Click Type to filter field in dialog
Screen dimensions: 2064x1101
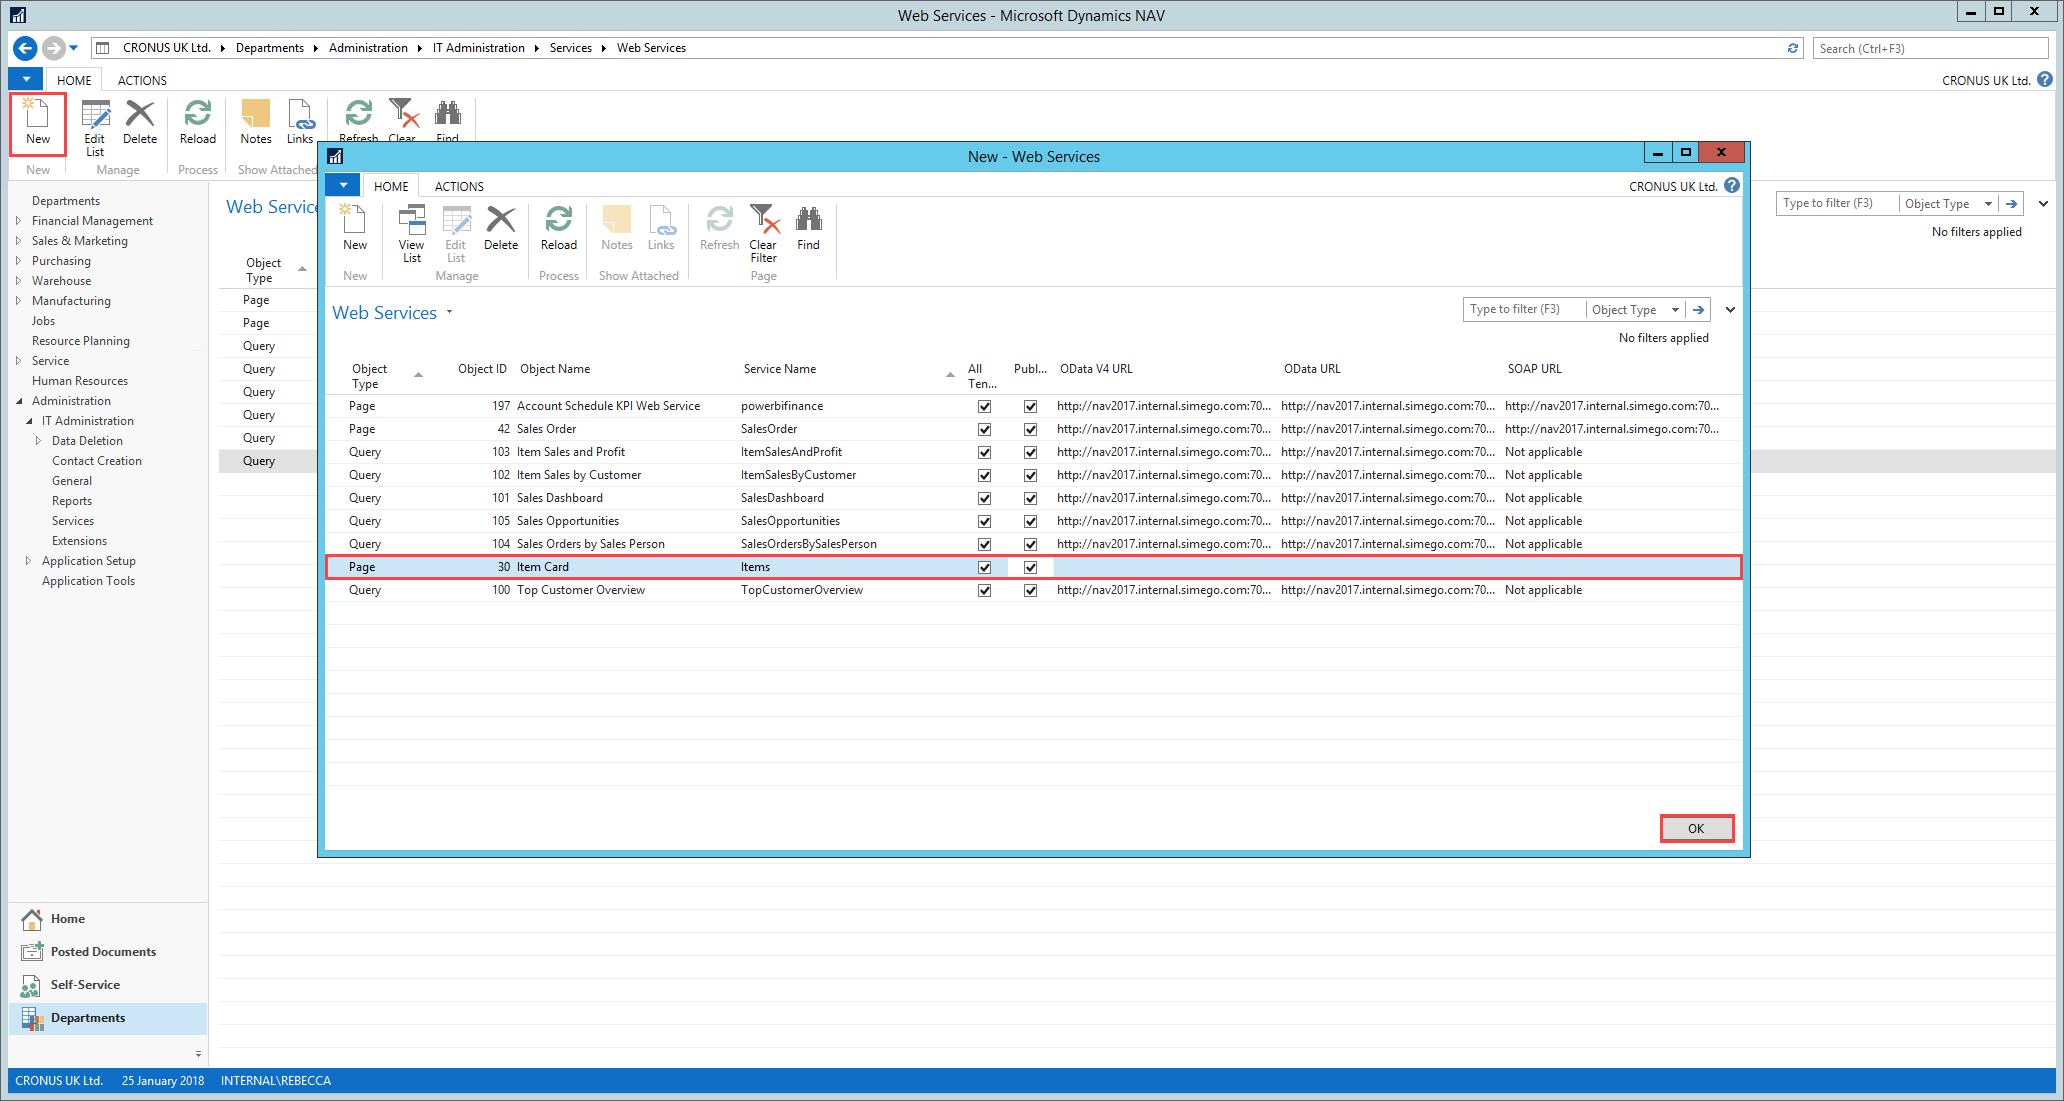1524,310
